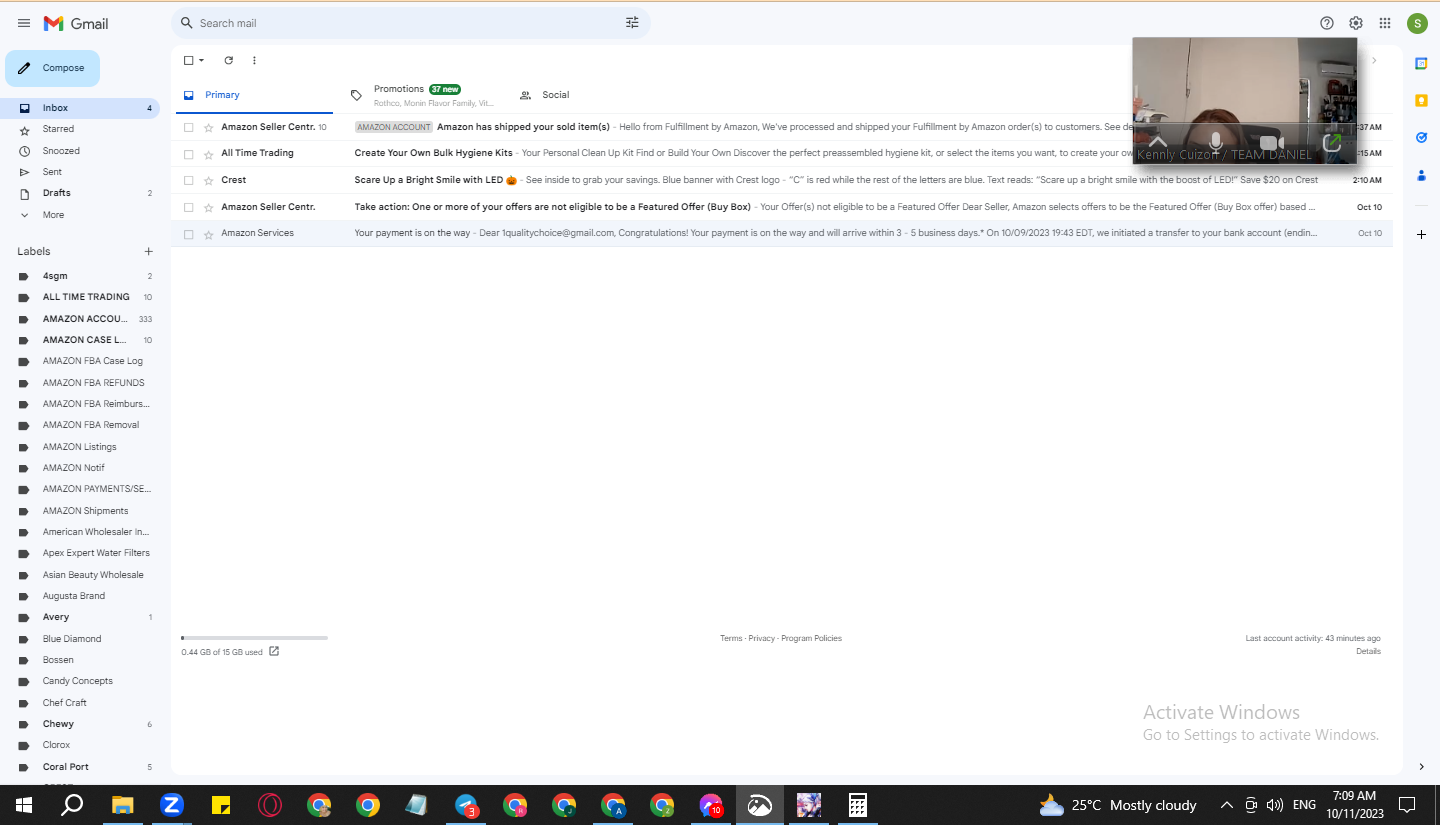Refresh the inbox with the reload icon
Viewport: 1440px width, 825px height.
(229, 60)
